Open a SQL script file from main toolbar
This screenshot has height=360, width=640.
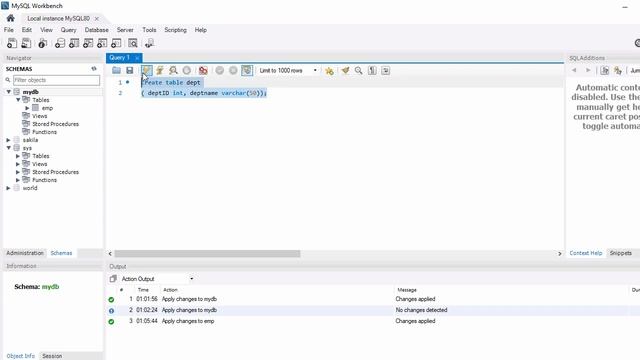click(26, 43)
